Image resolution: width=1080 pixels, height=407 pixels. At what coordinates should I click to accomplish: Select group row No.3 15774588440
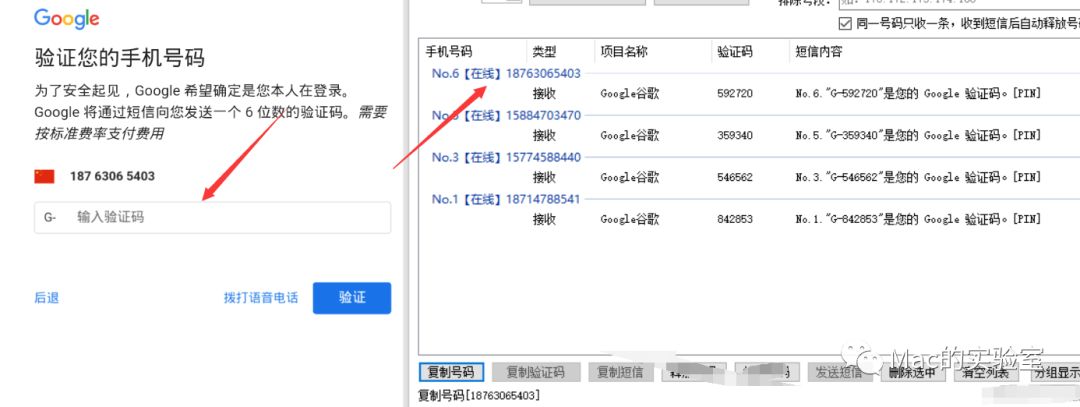[x=506, y=158]
